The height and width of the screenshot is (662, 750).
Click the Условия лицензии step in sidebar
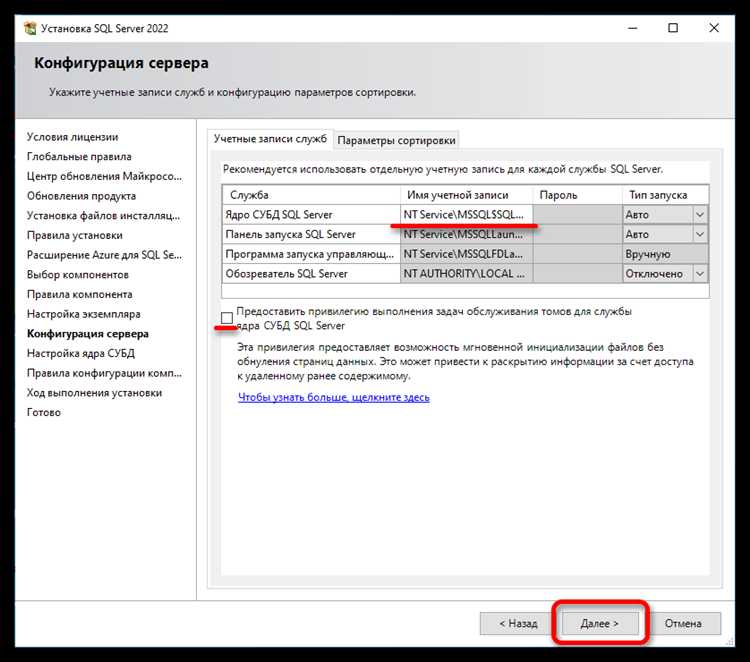point(72,137)
